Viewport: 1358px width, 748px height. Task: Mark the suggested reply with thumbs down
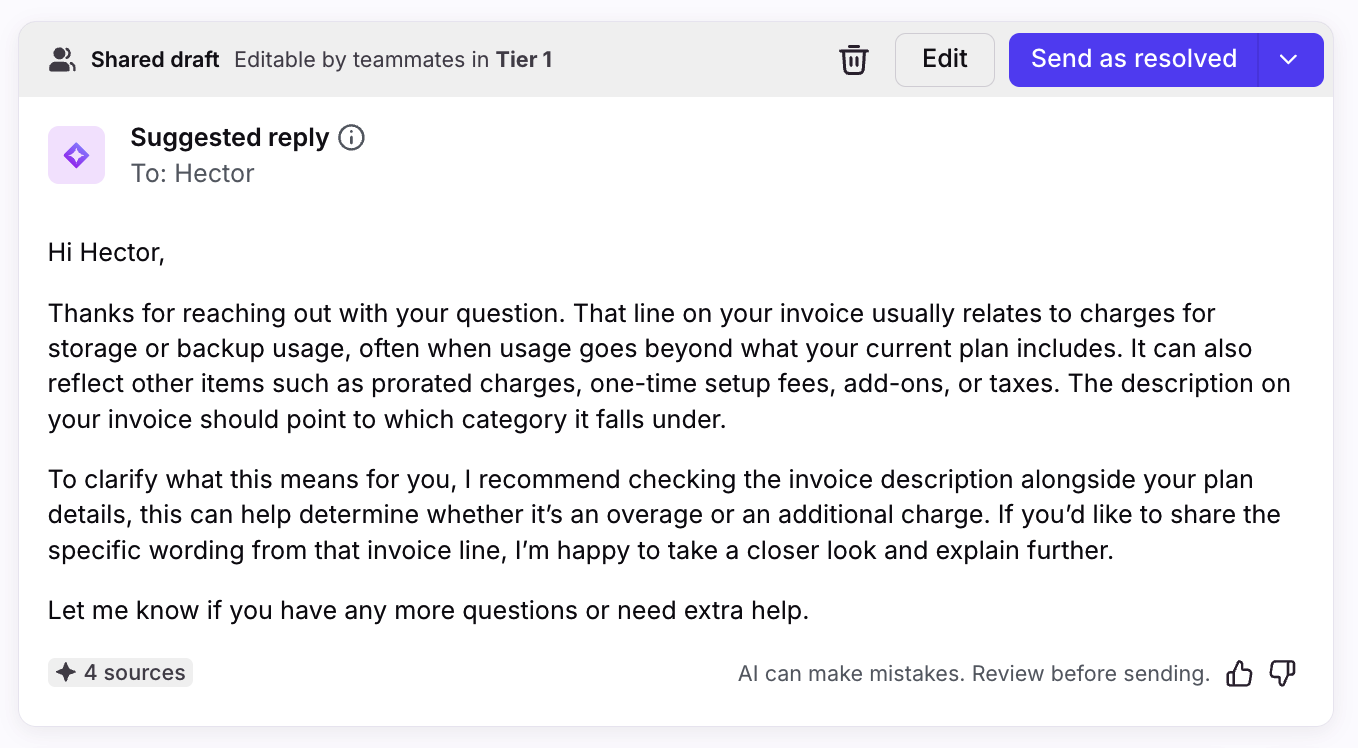click(x=1282, y=674)
